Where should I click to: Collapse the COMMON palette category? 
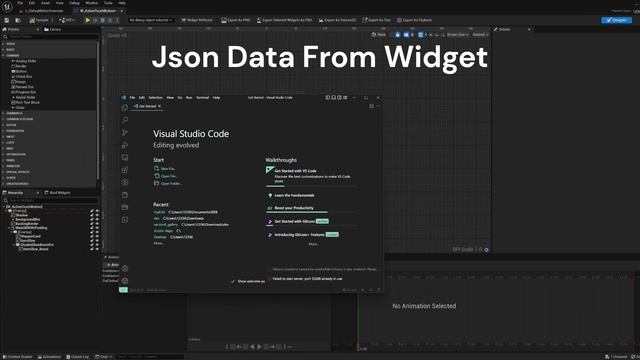(x=3, y=56)
